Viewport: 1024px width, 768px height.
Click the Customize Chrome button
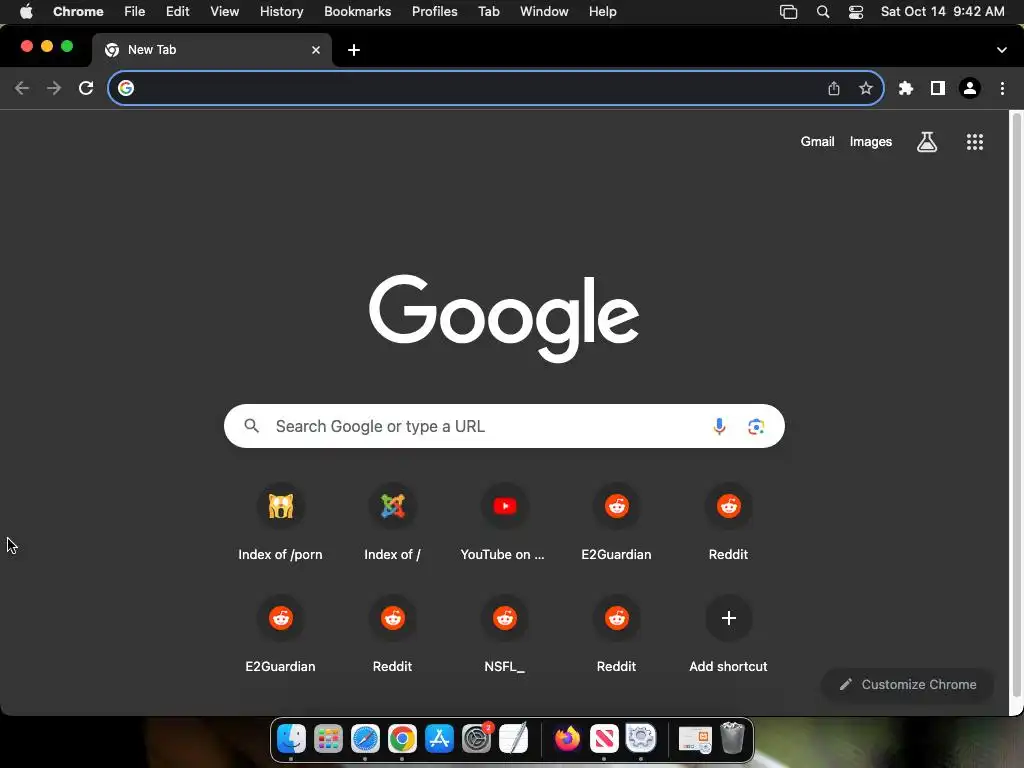[908, 684]
